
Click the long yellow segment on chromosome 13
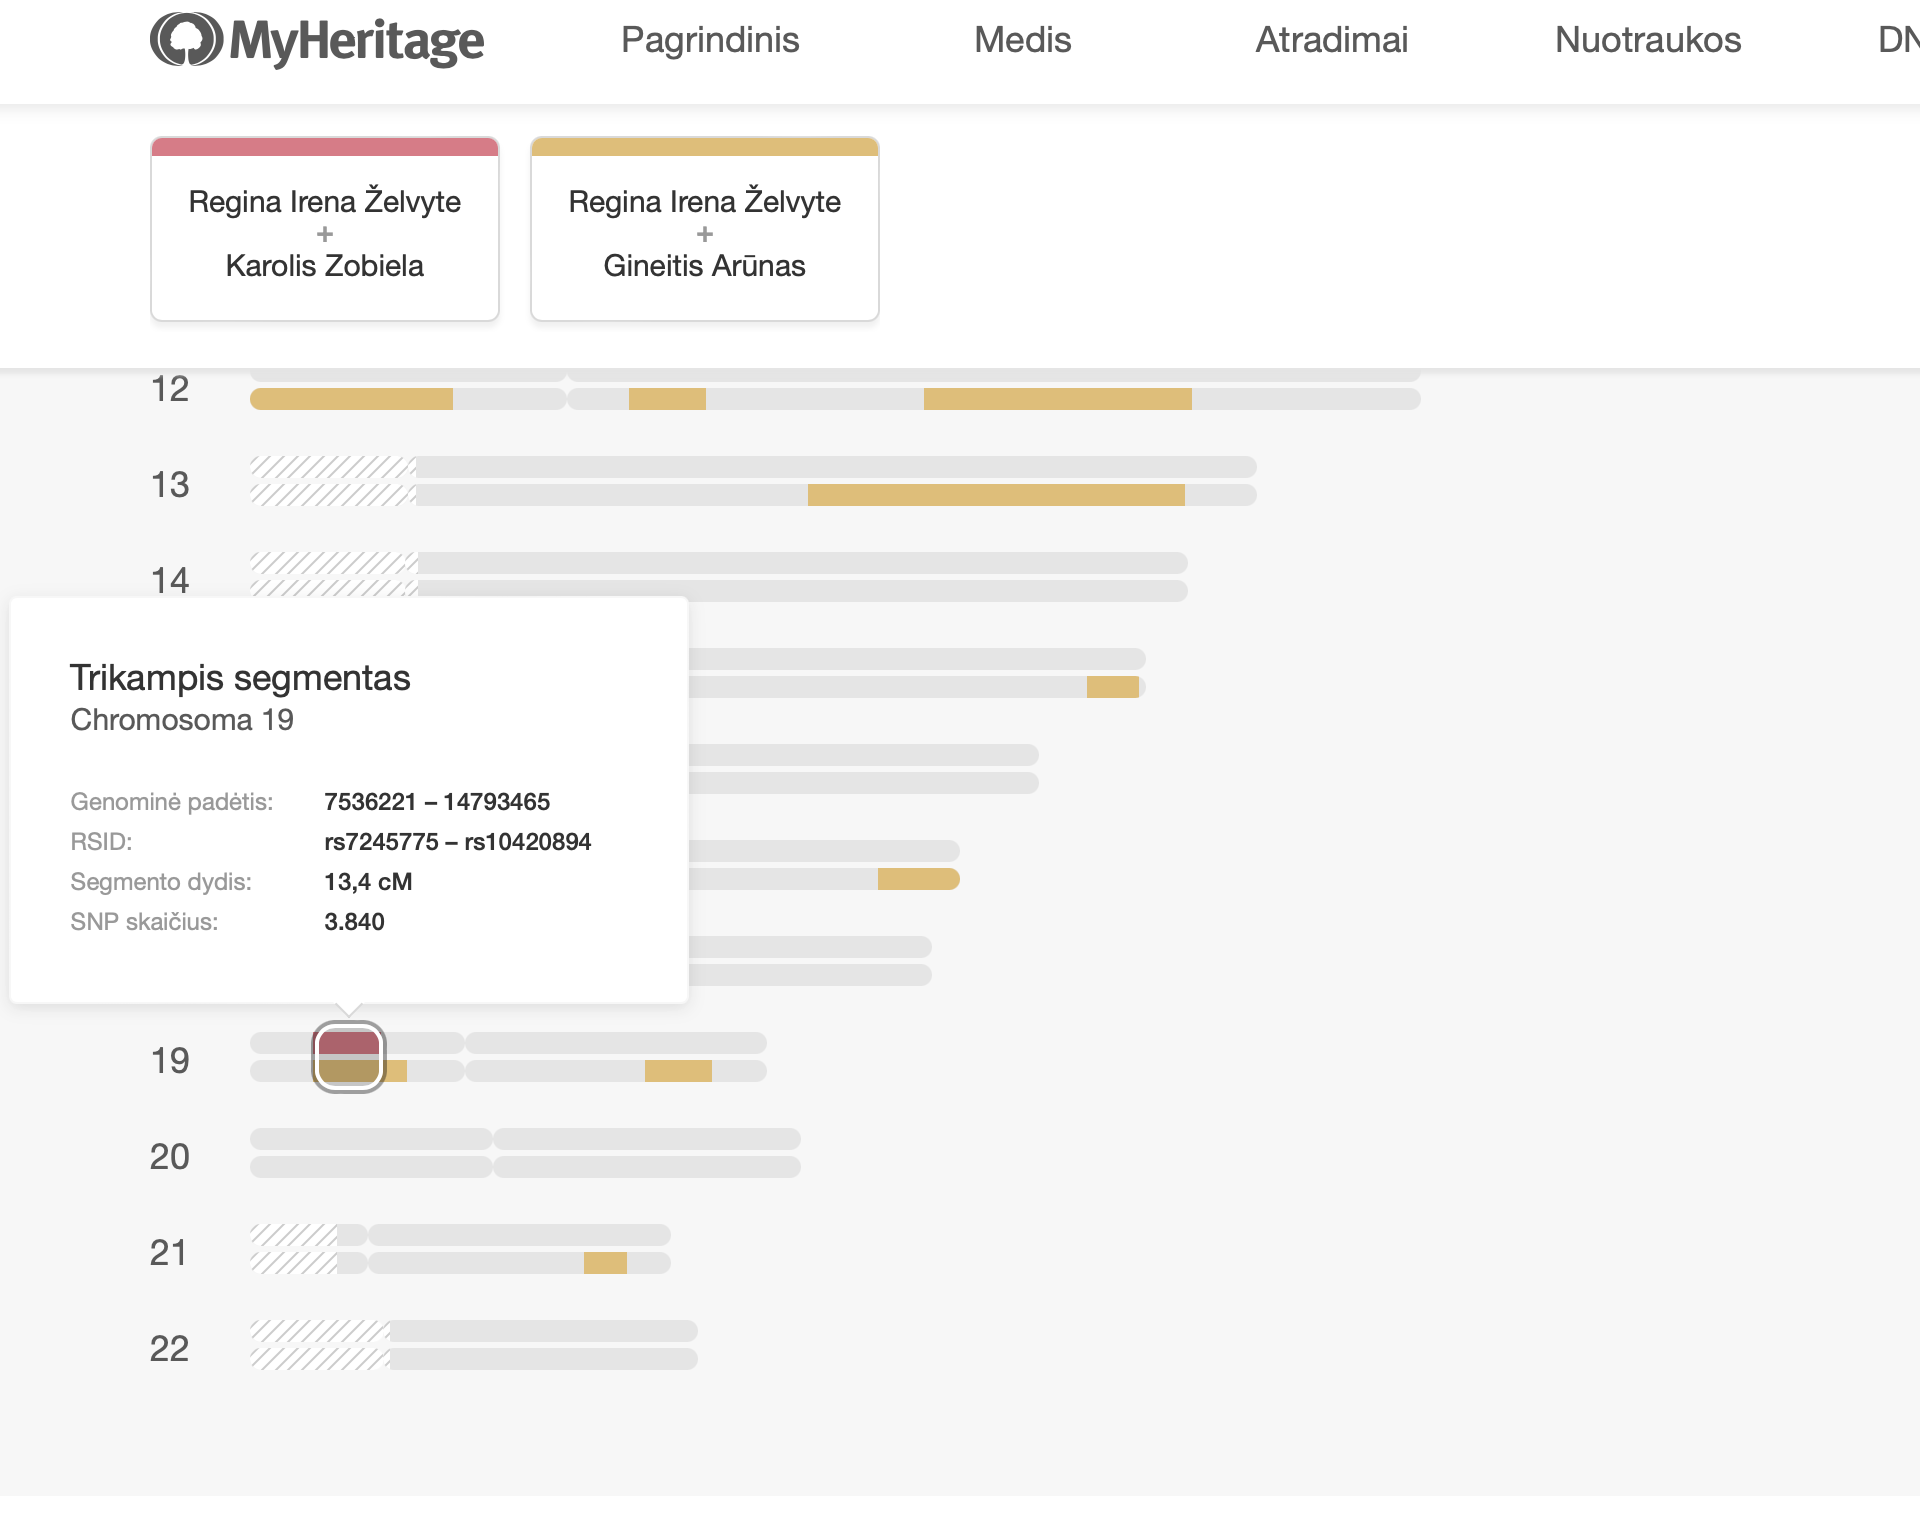coord(996,495)
